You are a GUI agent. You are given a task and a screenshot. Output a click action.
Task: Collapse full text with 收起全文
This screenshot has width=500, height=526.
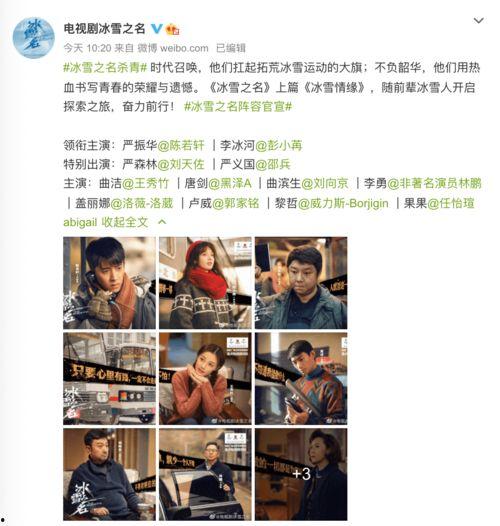tap(125, 222)
